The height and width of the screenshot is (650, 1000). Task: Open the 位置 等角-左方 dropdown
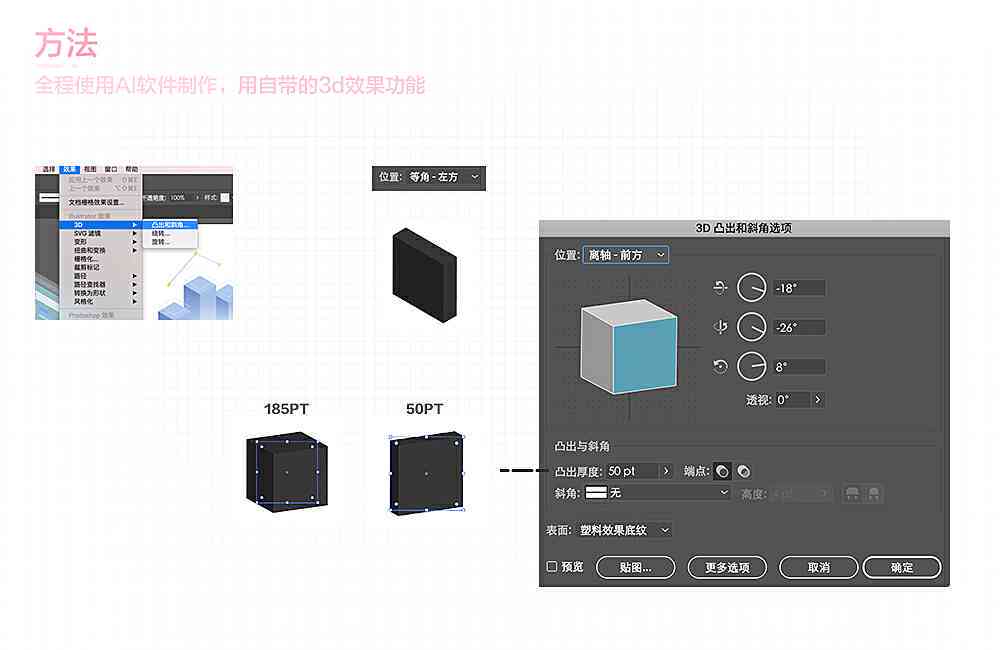pos(444,177)
